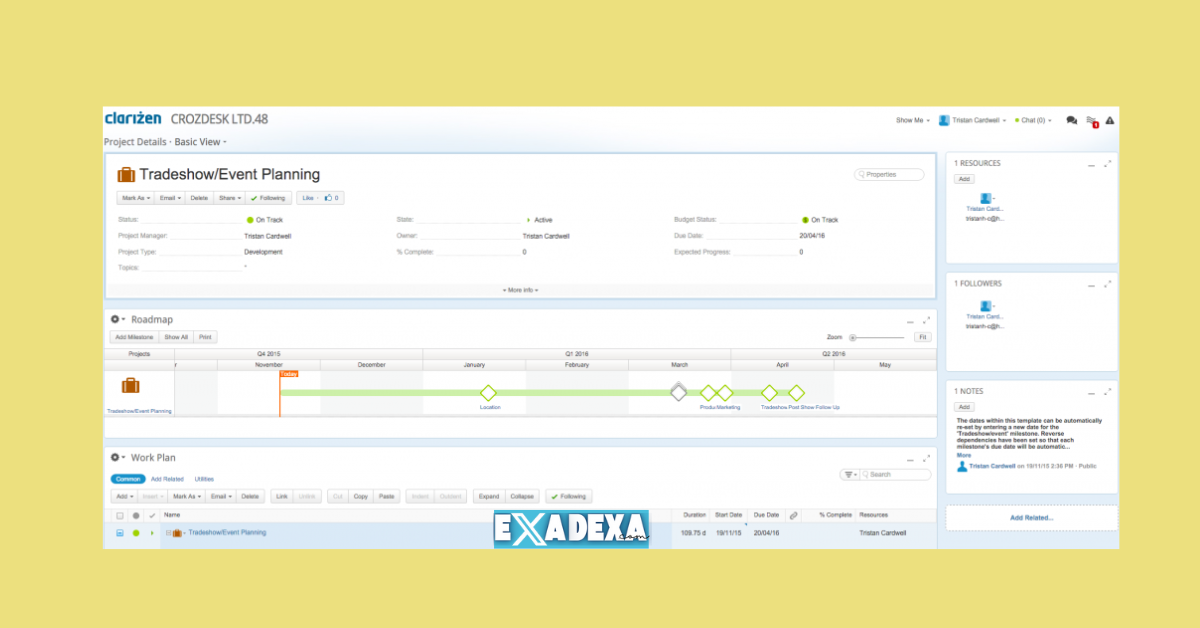
Task: Click the attachment paperclip column header
Action: [793, 514]
